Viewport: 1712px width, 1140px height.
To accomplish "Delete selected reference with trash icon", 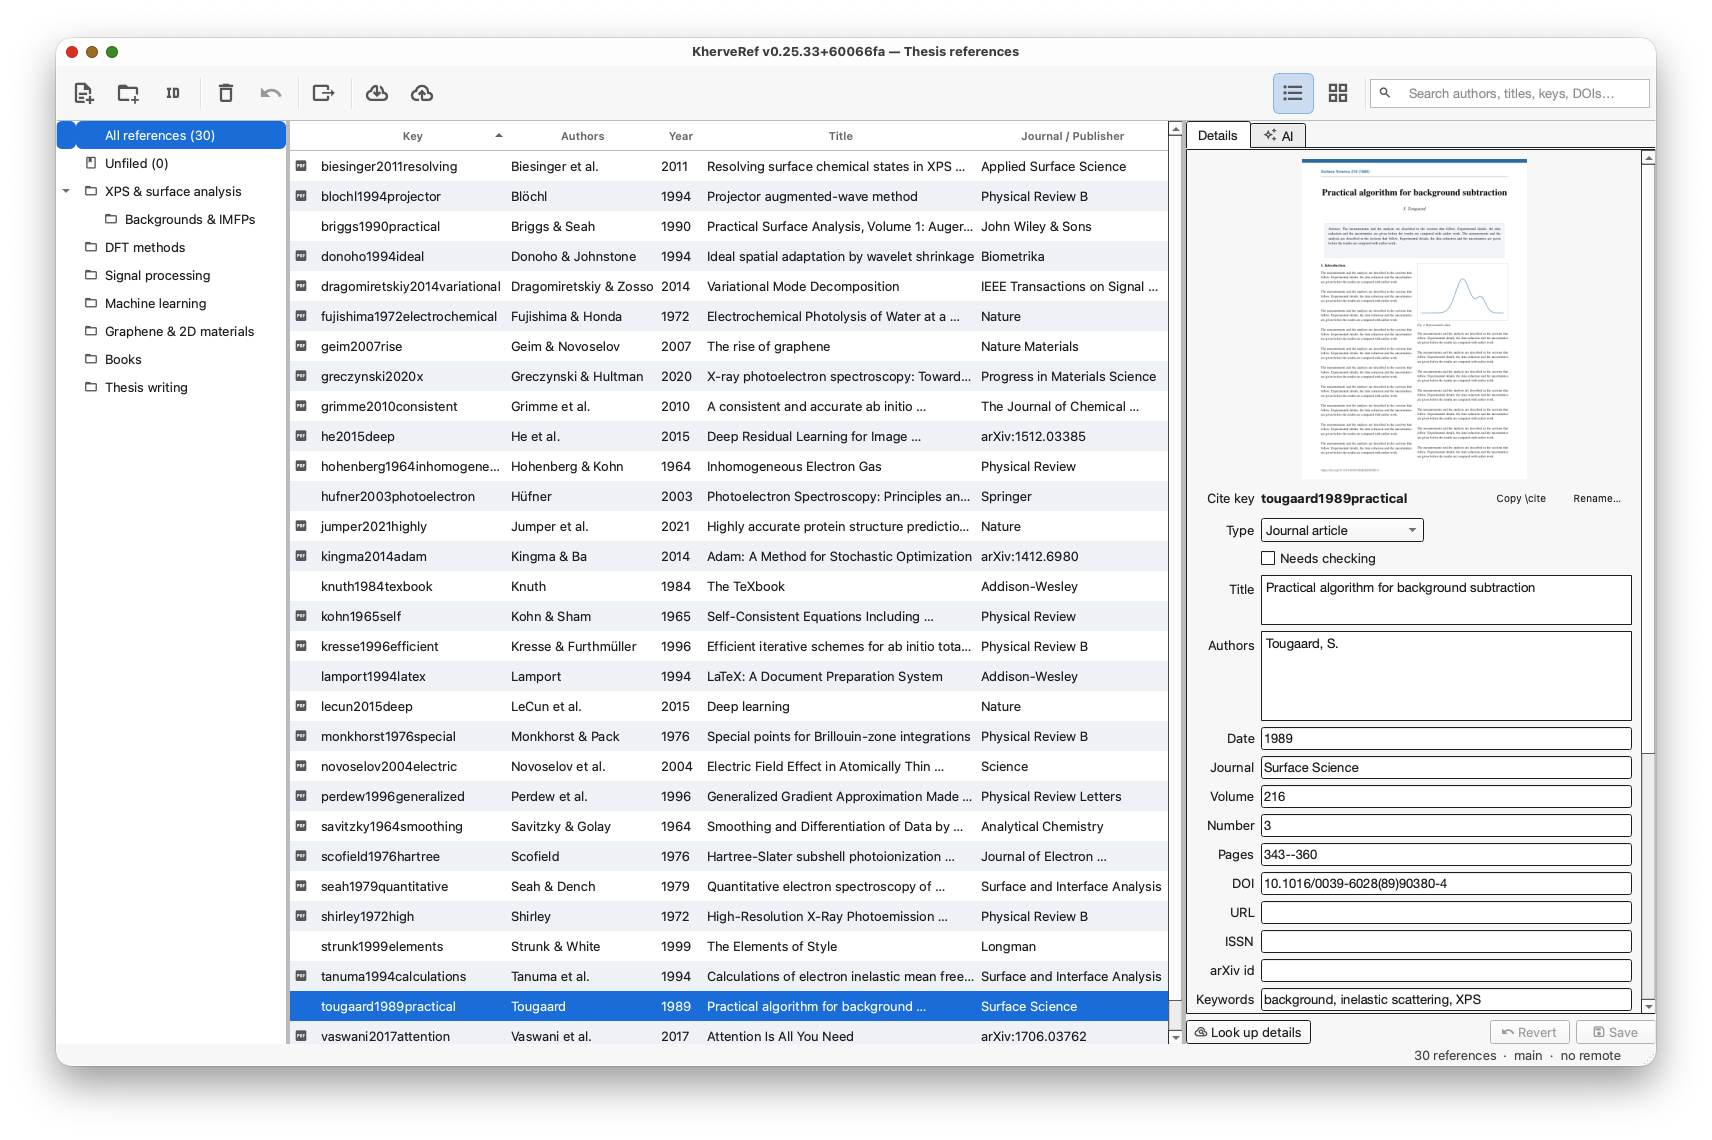I will point(226,93).
